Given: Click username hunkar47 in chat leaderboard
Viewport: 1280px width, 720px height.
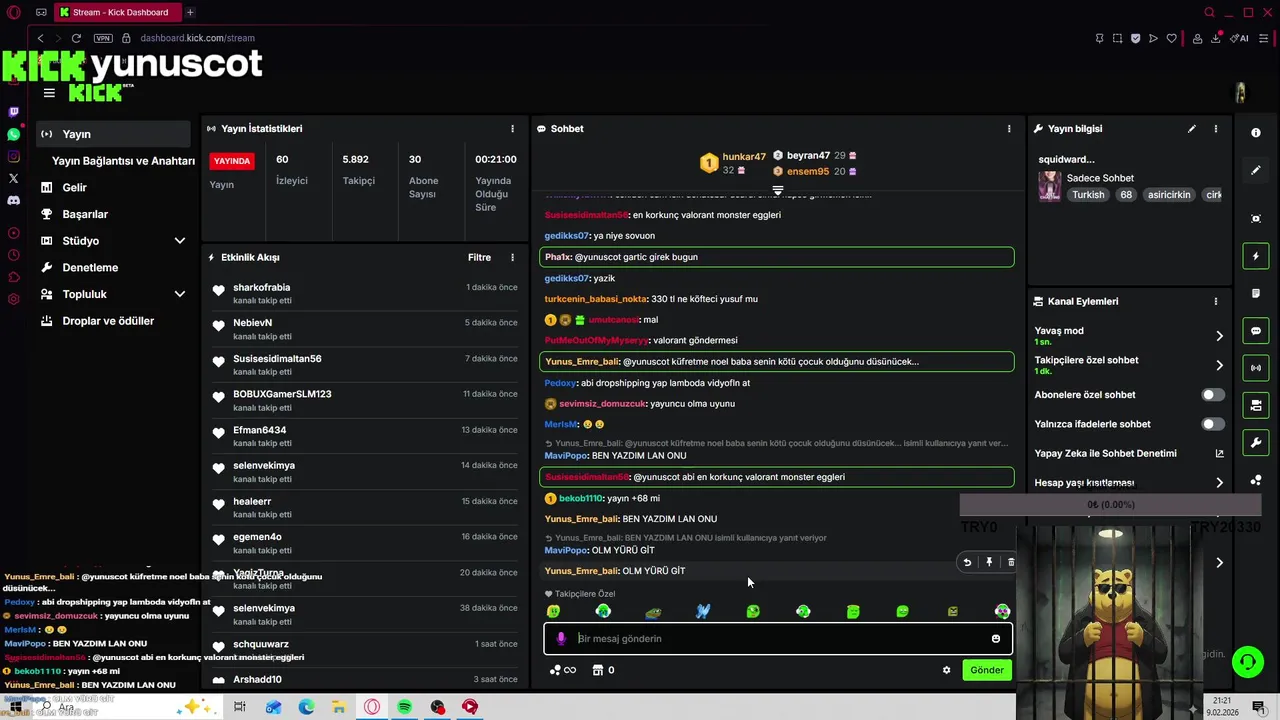Looking at the screenshot, I should pos(744,157).
